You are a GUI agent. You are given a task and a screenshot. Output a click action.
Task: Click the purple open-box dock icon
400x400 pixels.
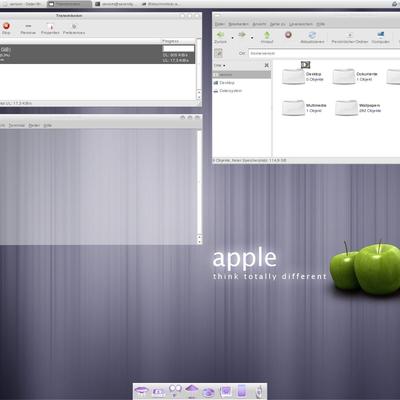click(x=209, y=392)
